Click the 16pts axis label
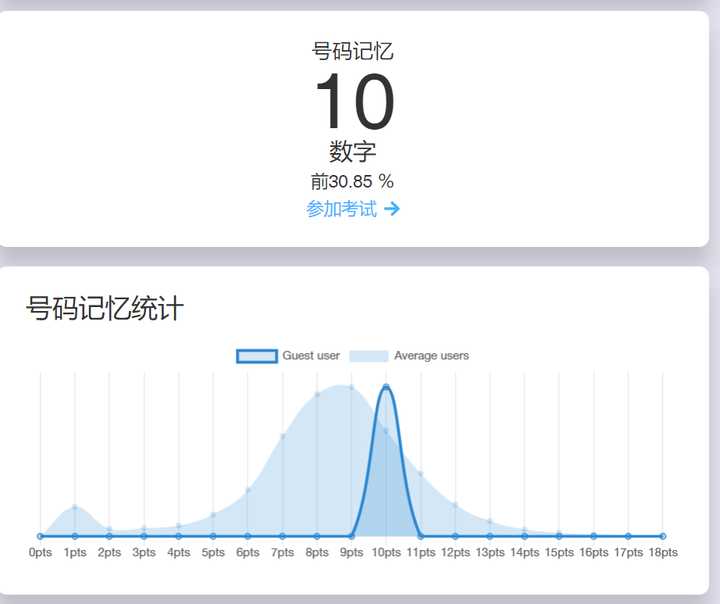720x604 pixels. coord(594,552)
